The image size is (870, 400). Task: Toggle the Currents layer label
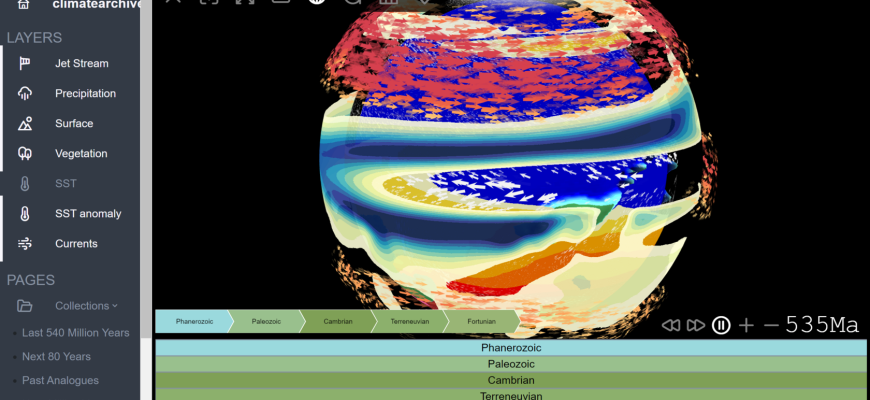click(x=76, y=244)
